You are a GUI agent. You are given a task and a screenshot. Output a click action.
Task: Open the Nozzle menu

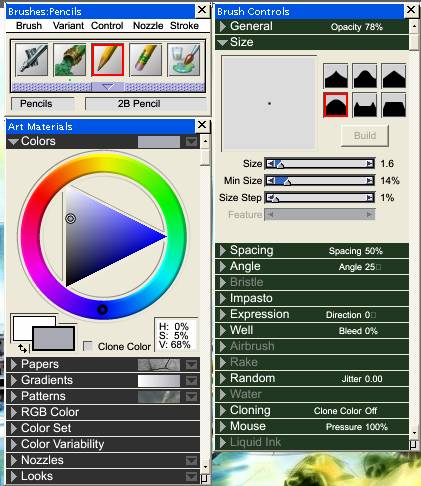point(148,26)
